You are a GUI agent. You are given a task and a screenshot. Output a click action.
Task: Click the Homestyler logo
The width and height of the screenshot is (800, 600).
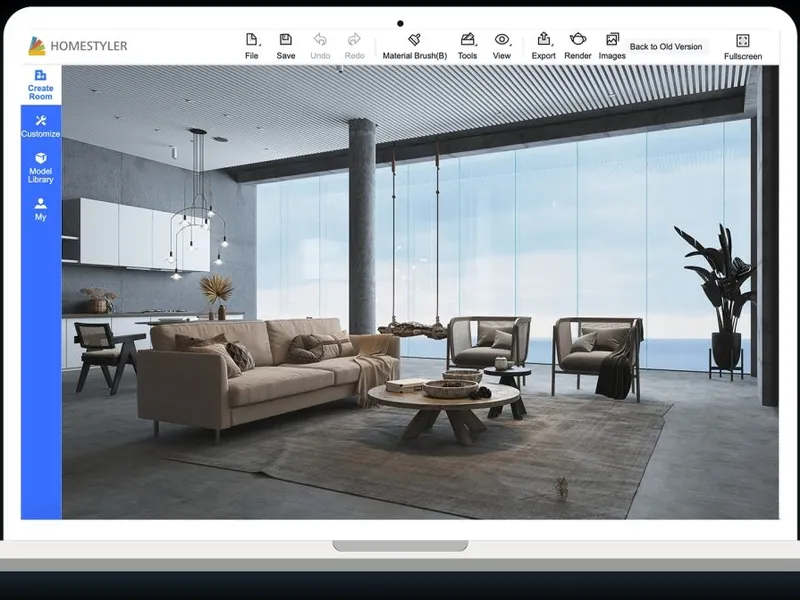78,46
